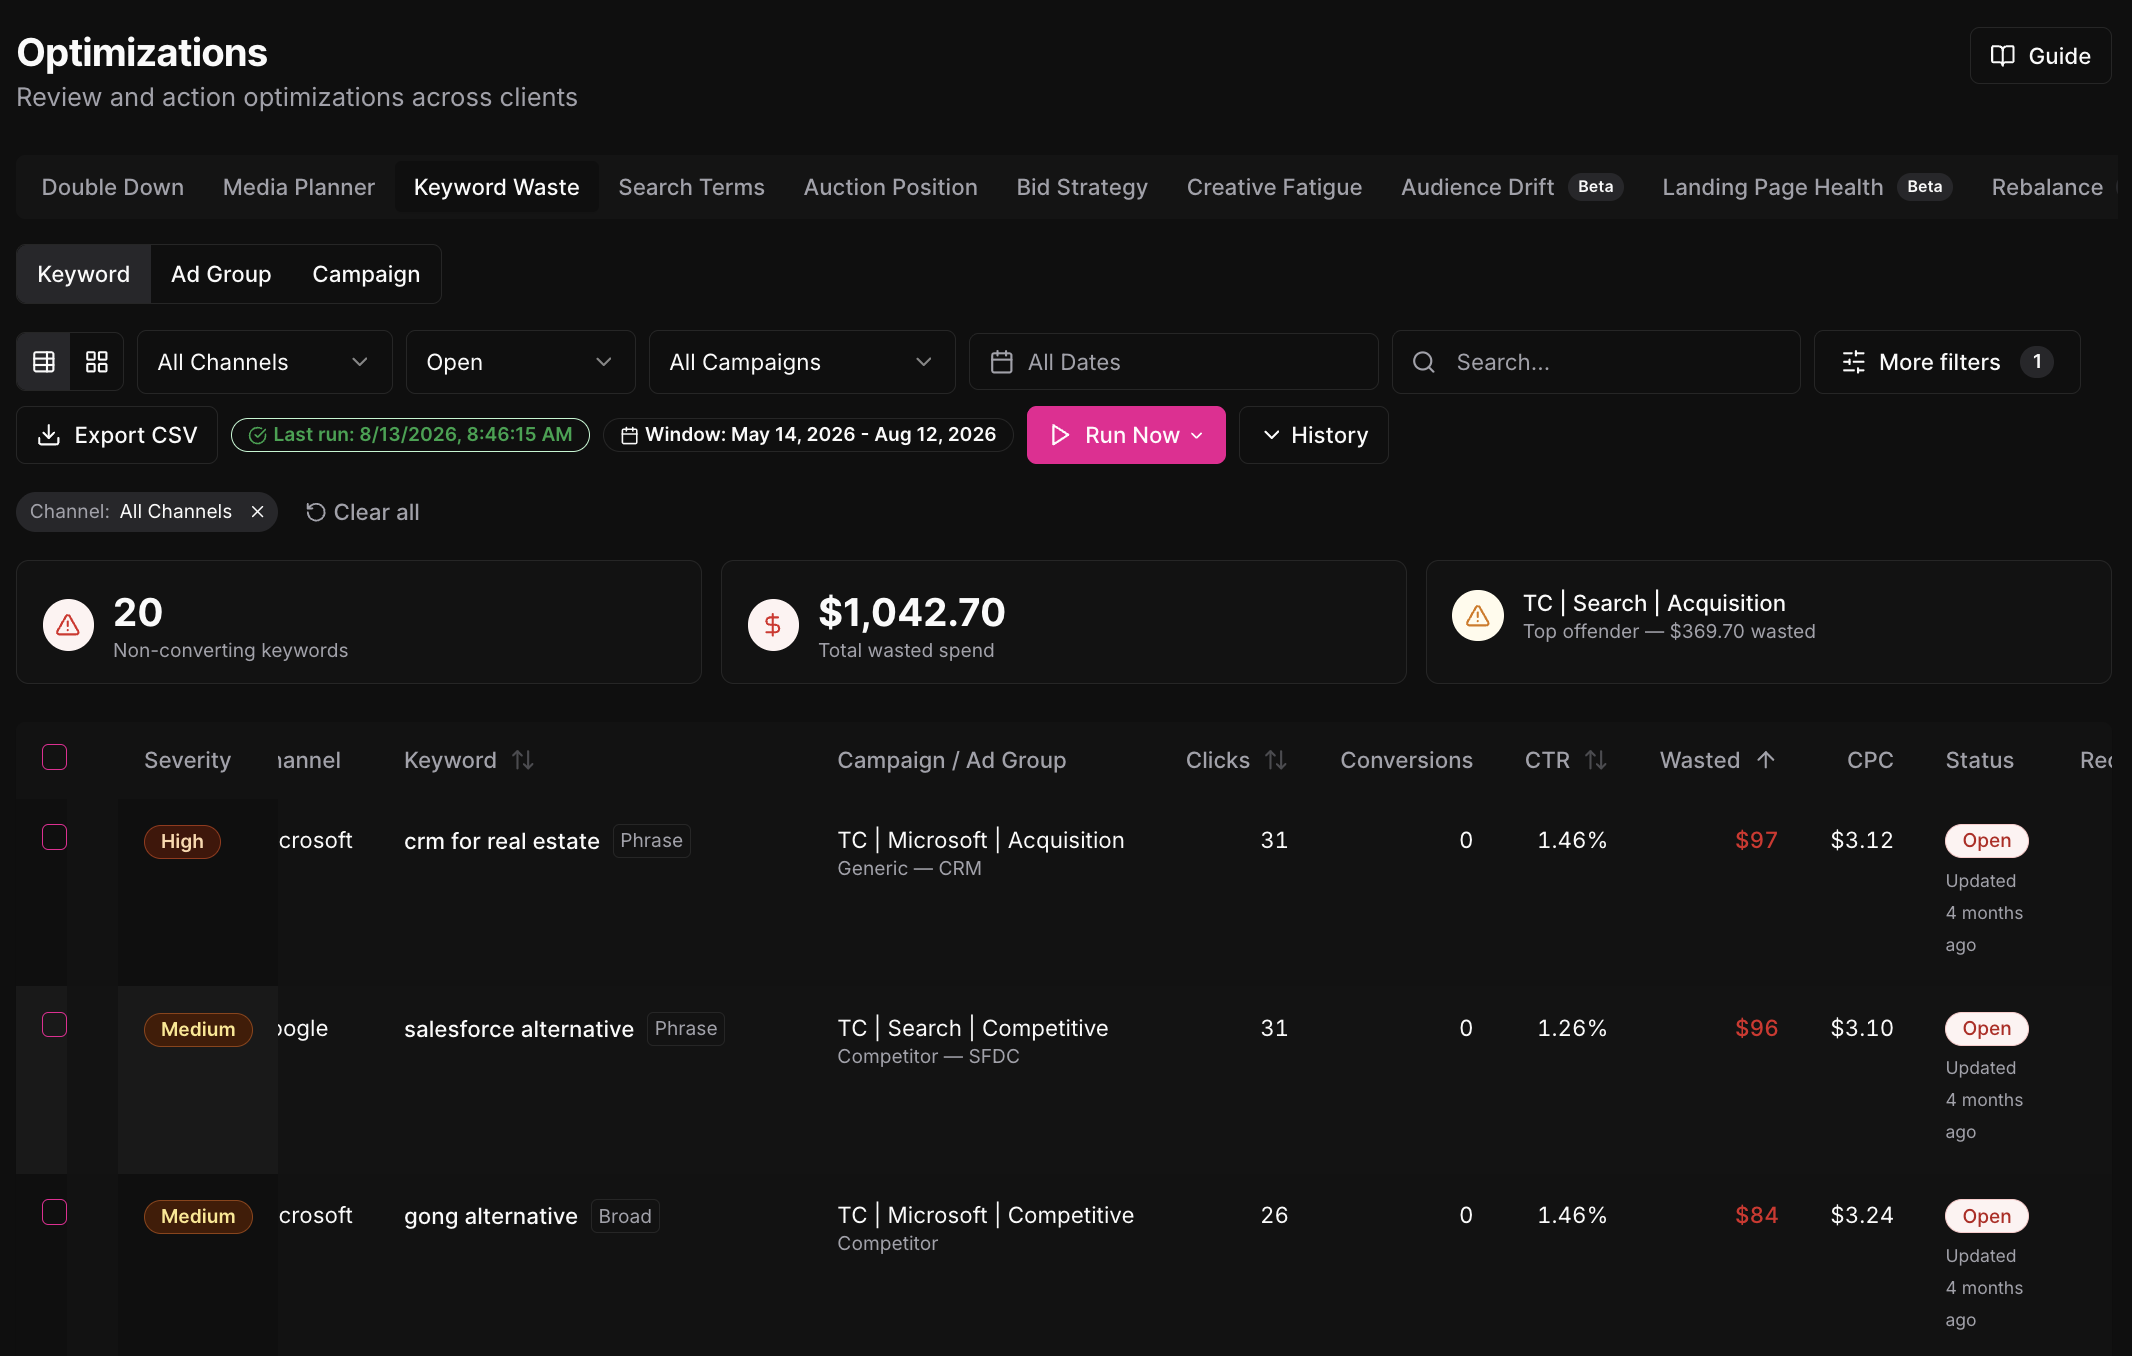Screen dimensions: 2132x1356
Task: Click the top offender warning icon
Action: 1478,616
